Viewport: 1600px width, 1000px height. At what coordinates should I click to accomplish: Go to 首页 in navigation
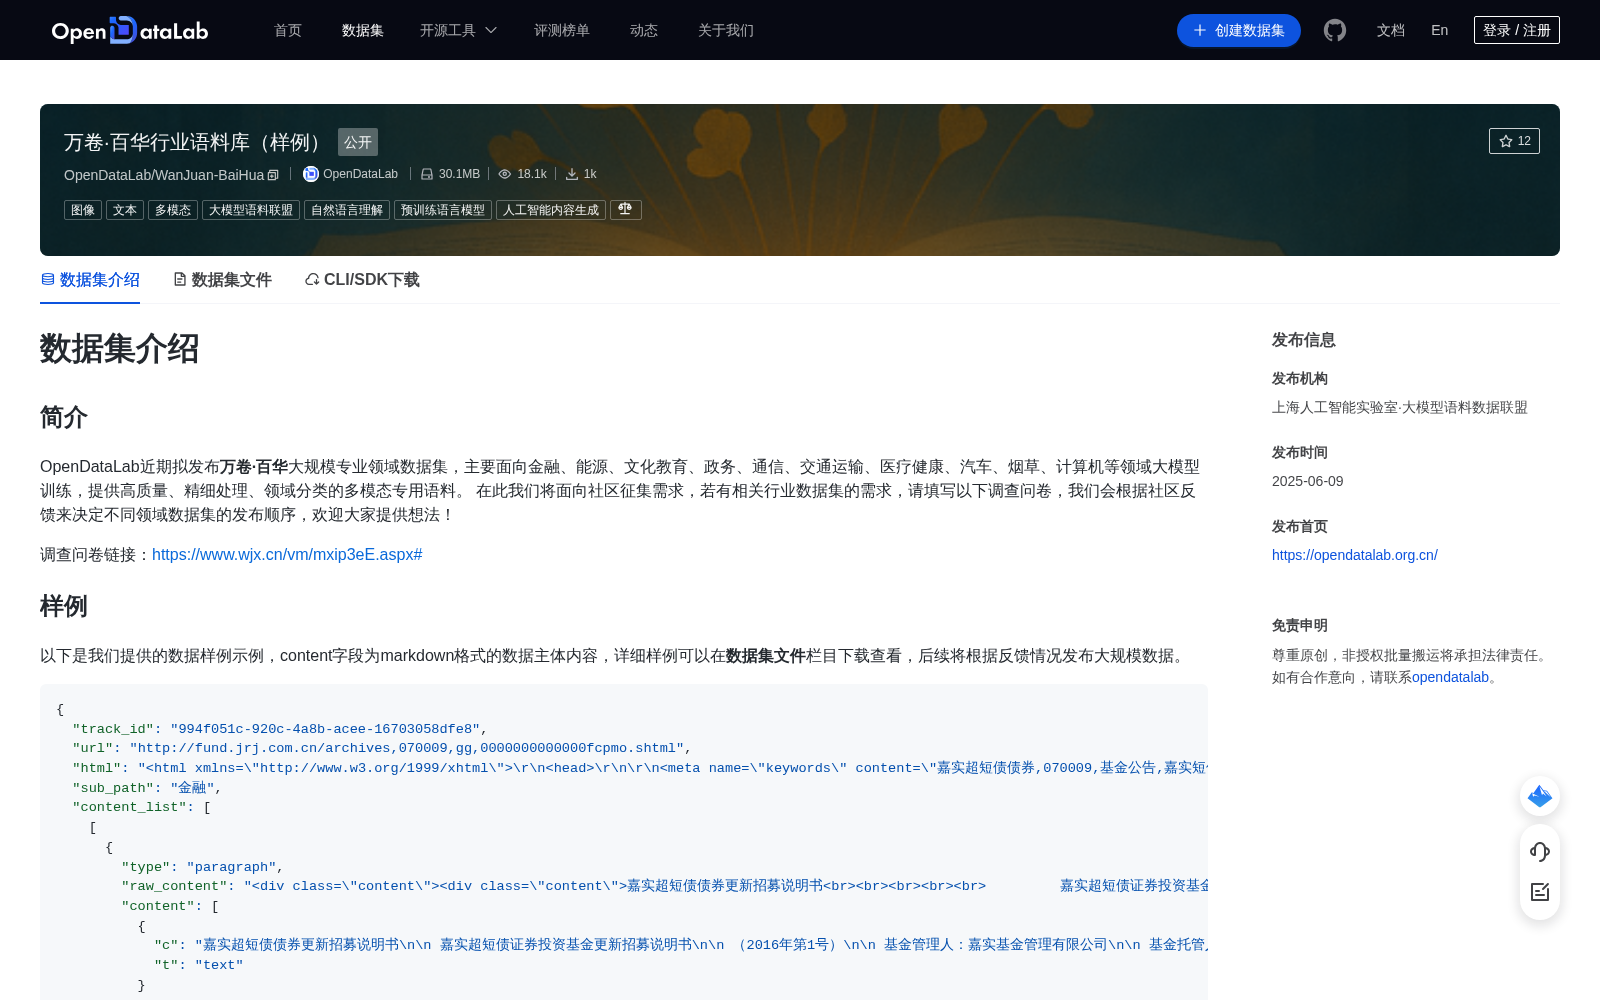pyautogui.click(x=288, y=31)
